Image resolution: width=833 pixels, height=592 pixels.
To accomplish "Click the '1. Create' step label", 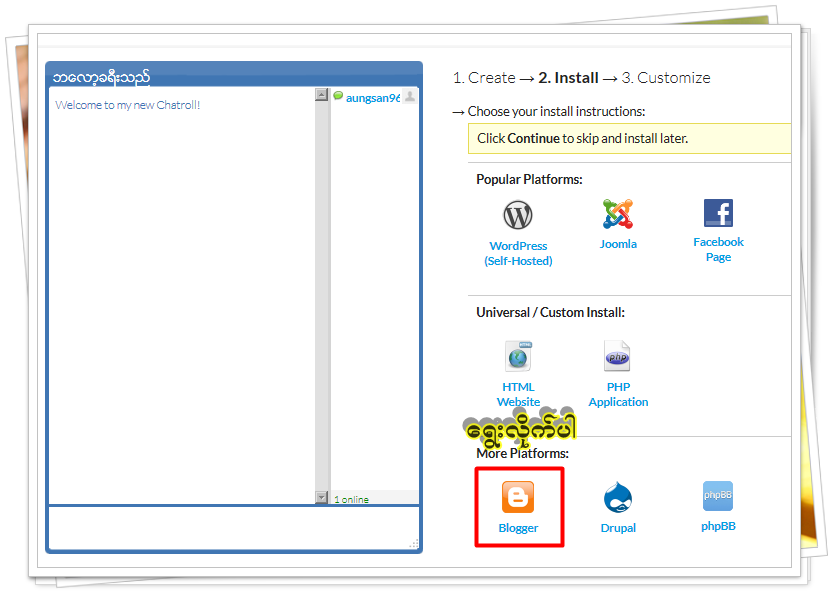I will 484,78.
